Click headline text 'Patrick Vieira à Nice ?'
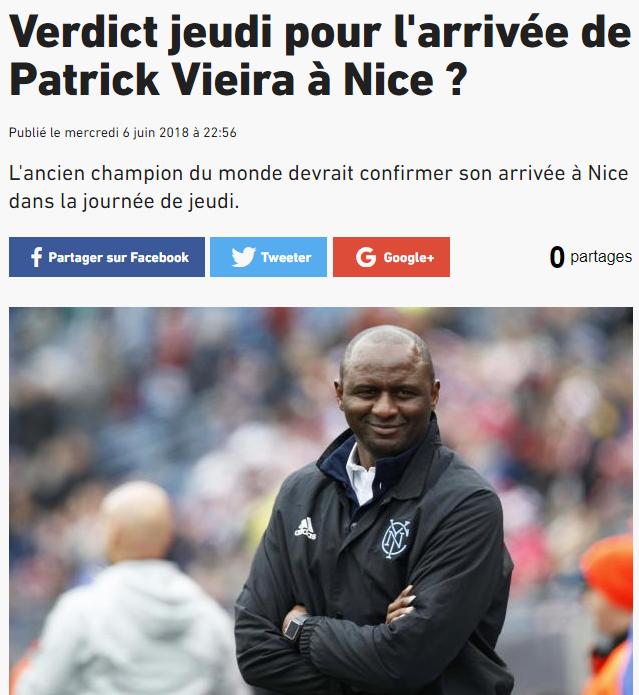Image resolution: width=639 pixels, height=695 pixels. click(238, 80)
